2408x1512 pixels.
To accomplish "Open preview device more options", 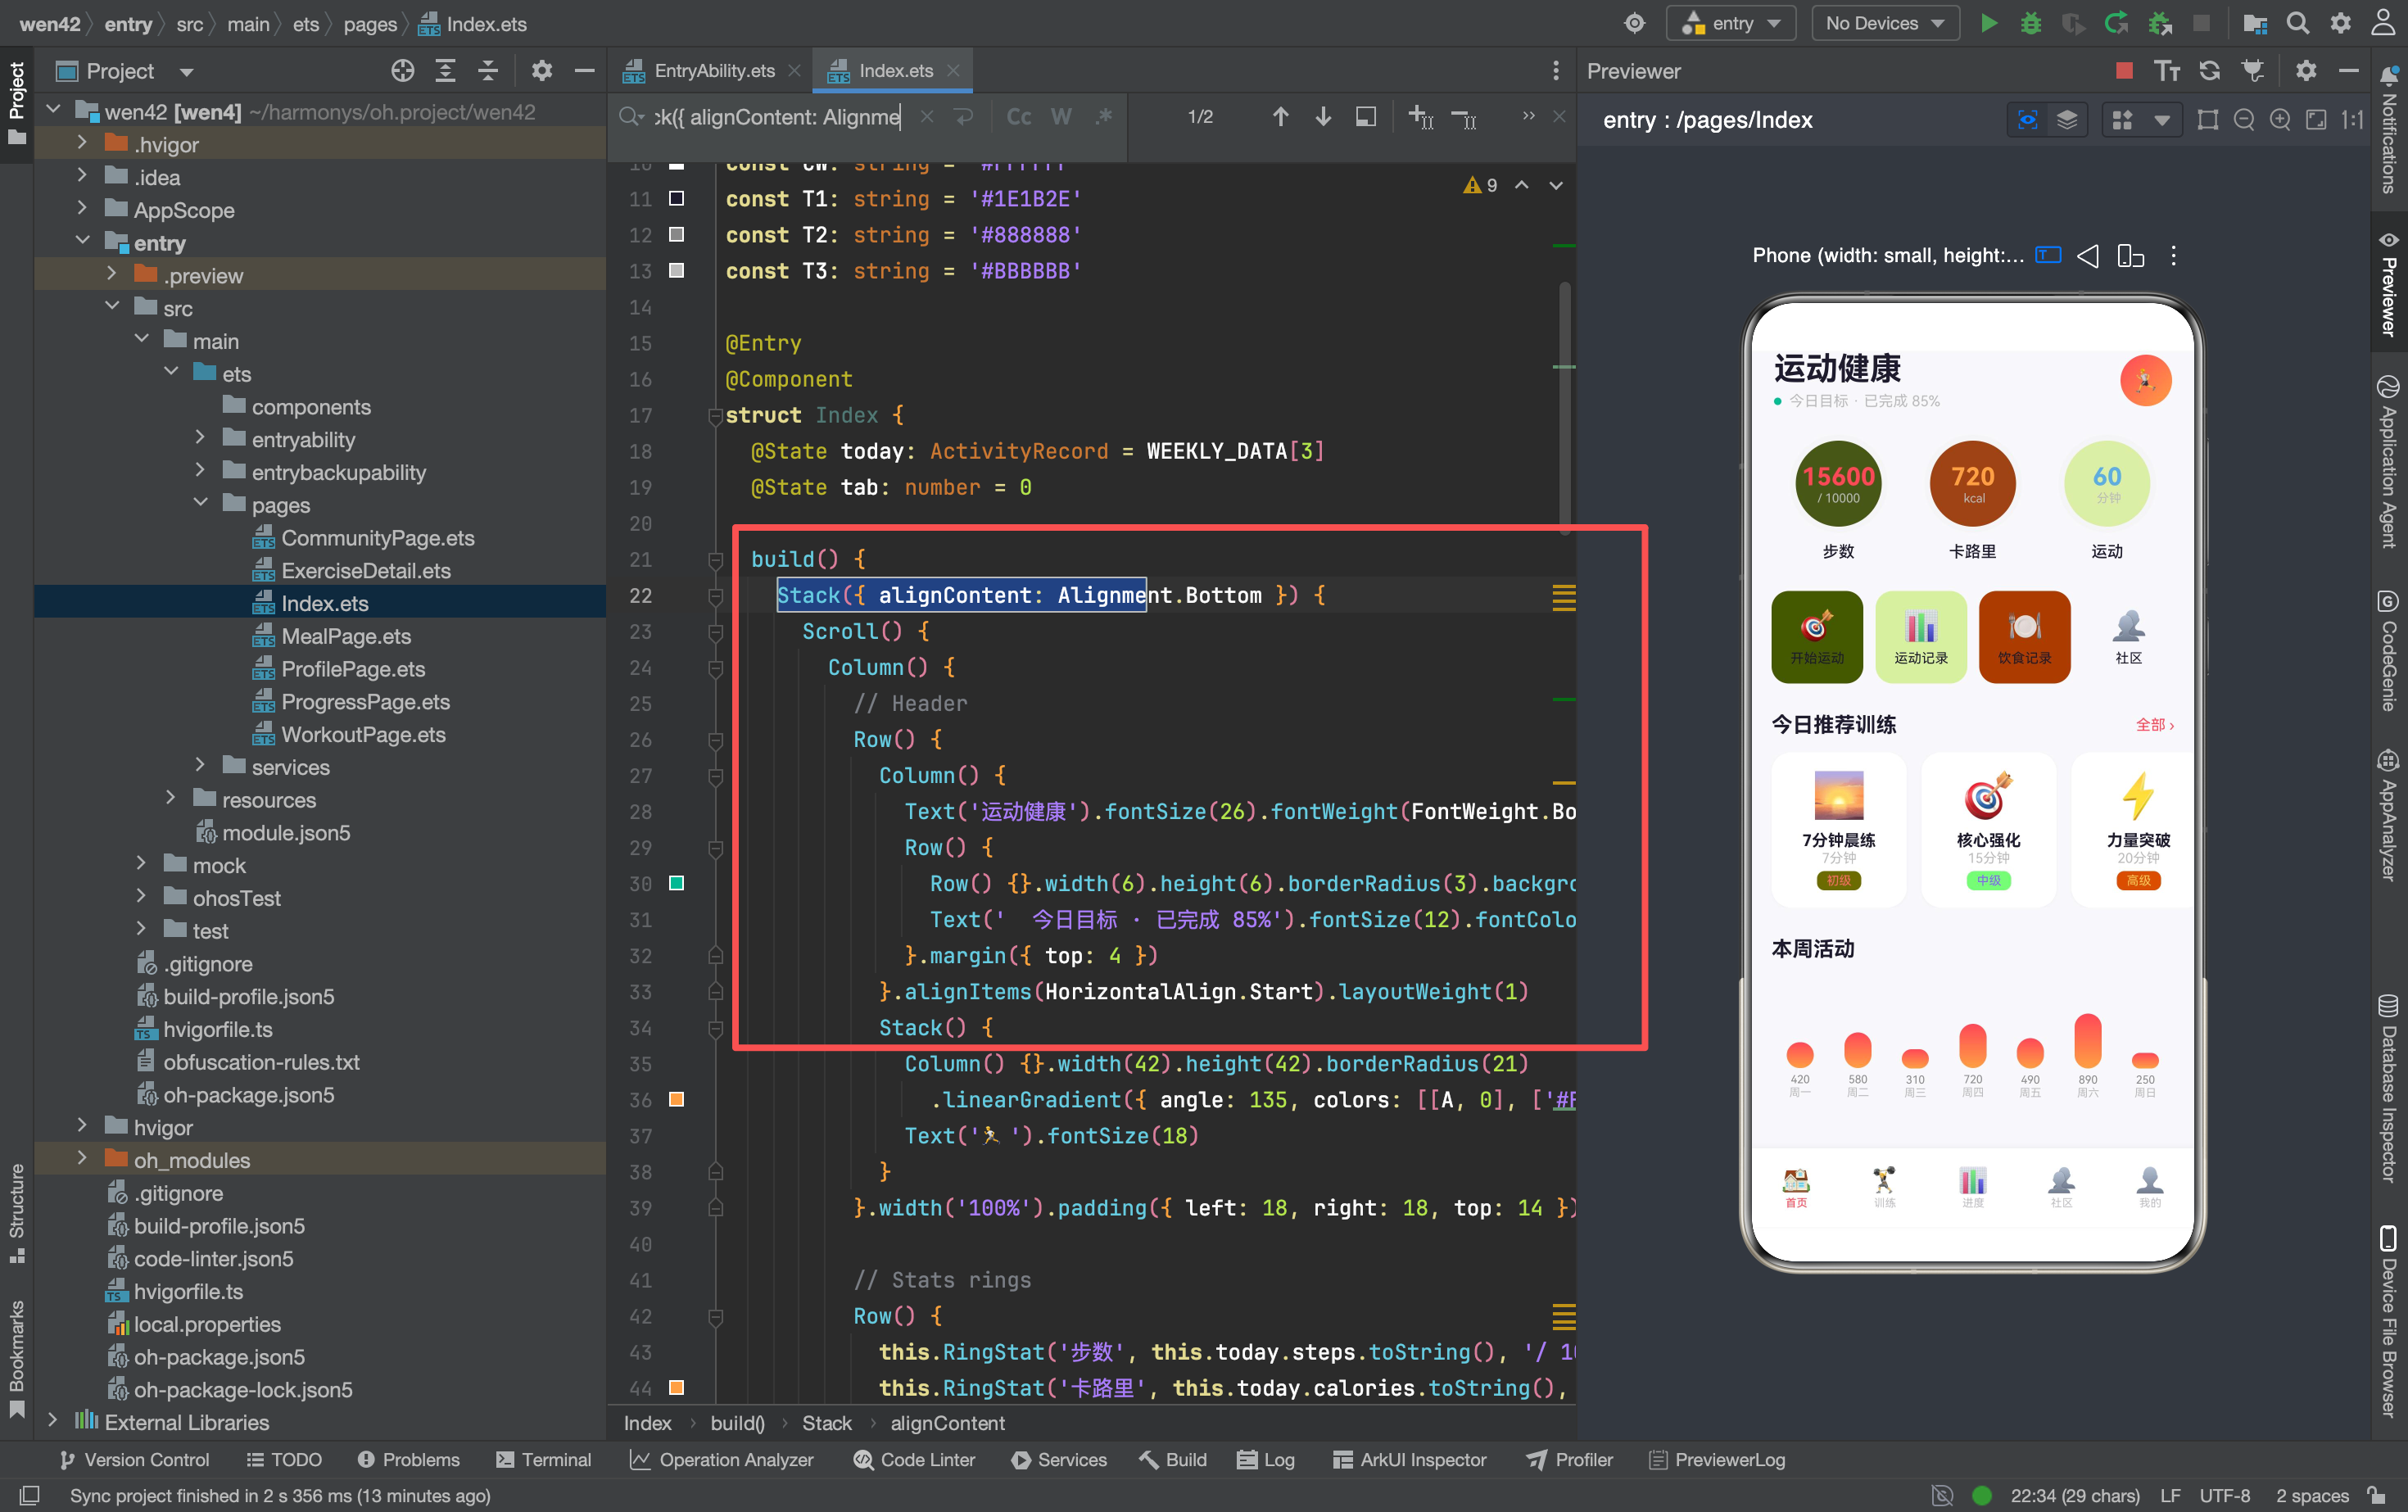I will [2173, 256].
